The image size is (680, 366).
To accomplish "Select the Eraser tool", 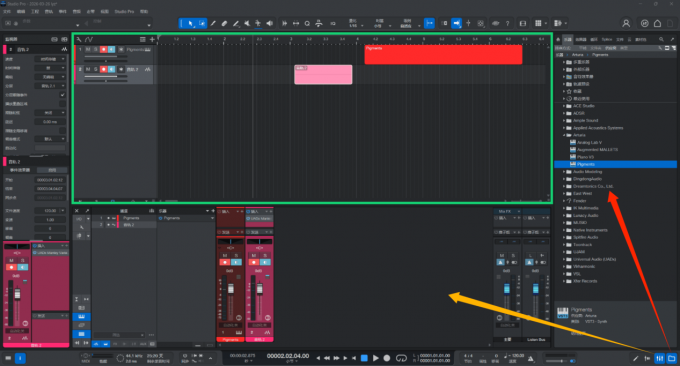I will 224,23.
